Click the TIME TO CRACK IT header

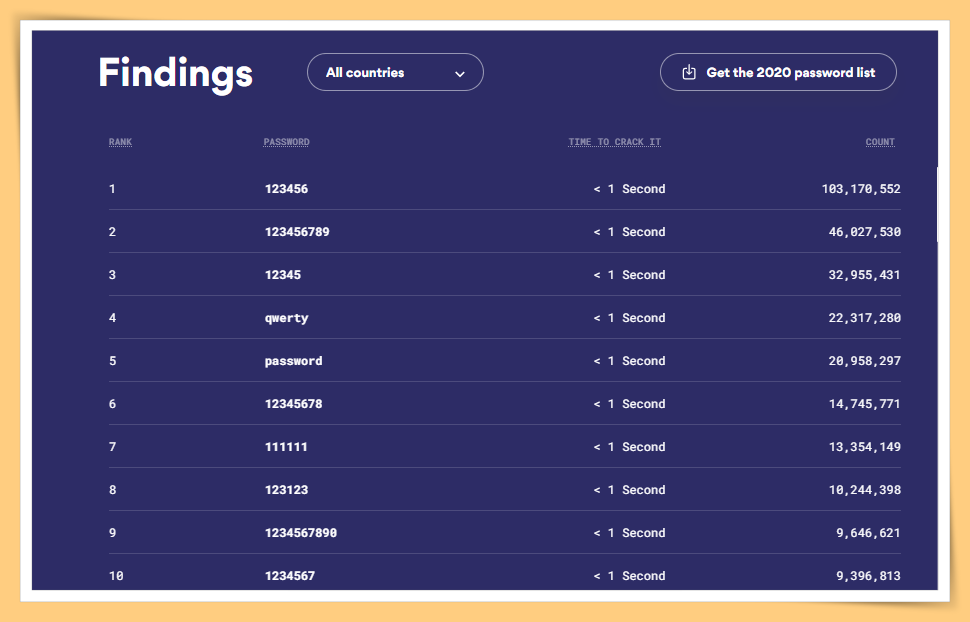tap(614, 142)
